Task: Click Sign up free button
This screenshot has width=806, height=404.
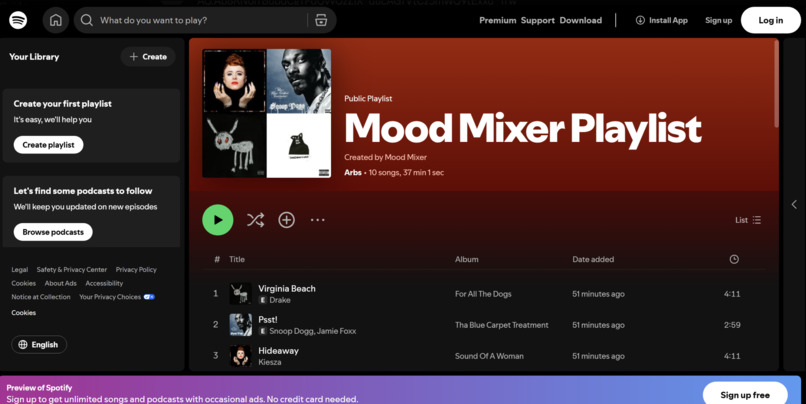Action: [x=745, y=395]
